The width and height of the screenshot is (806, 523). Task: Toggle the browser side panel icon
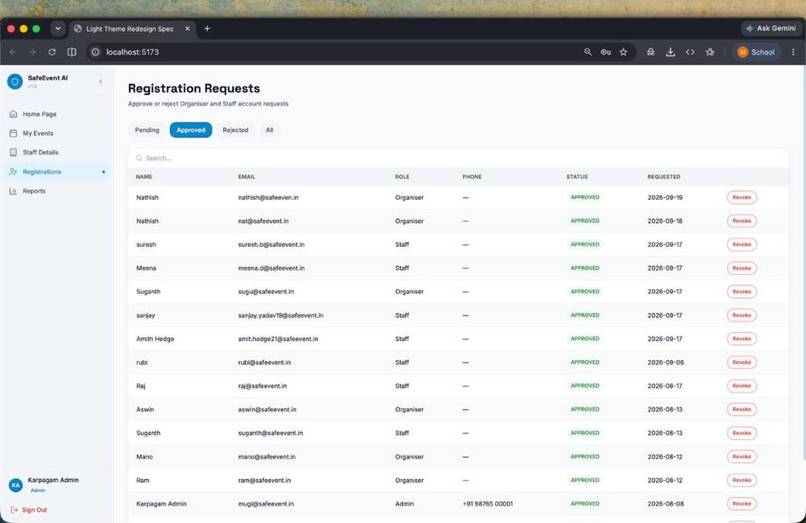pyautogui.click(x=72, y=52)
